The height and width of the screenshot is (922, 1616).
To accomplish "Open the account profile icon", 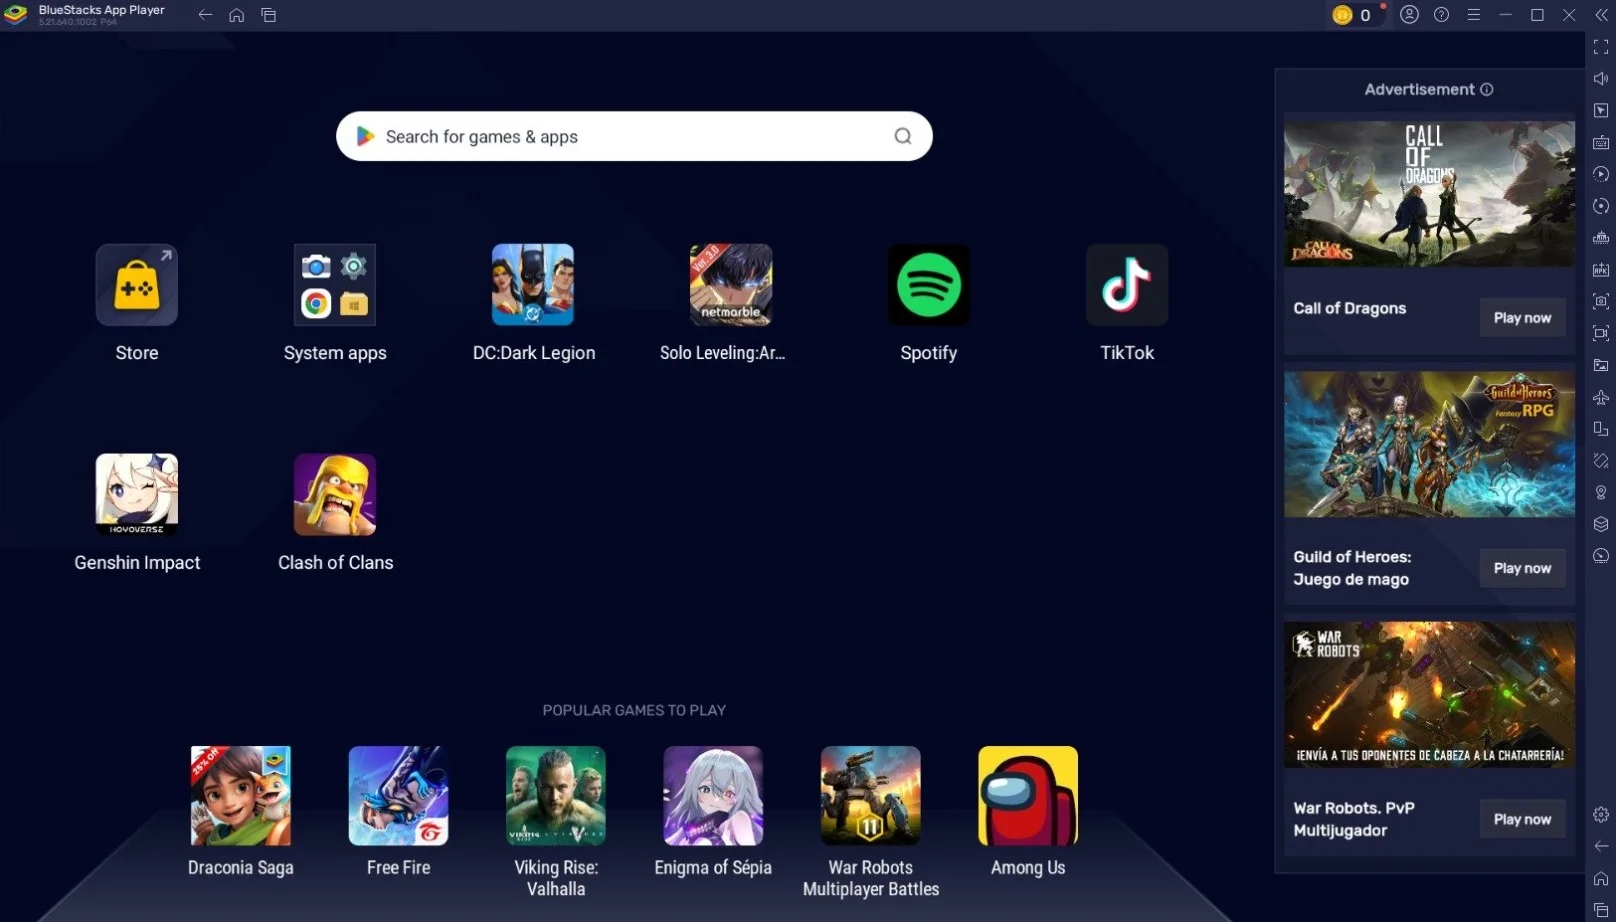I will tap(1409, 15).
